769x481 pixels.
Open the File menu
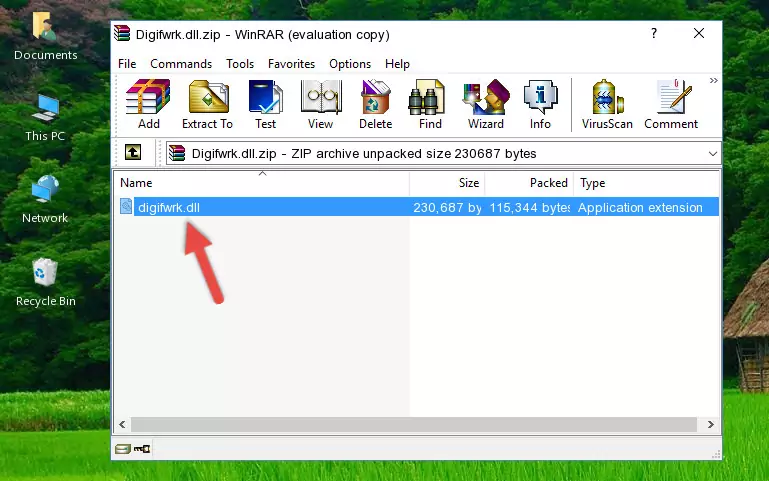click(127, 64)
